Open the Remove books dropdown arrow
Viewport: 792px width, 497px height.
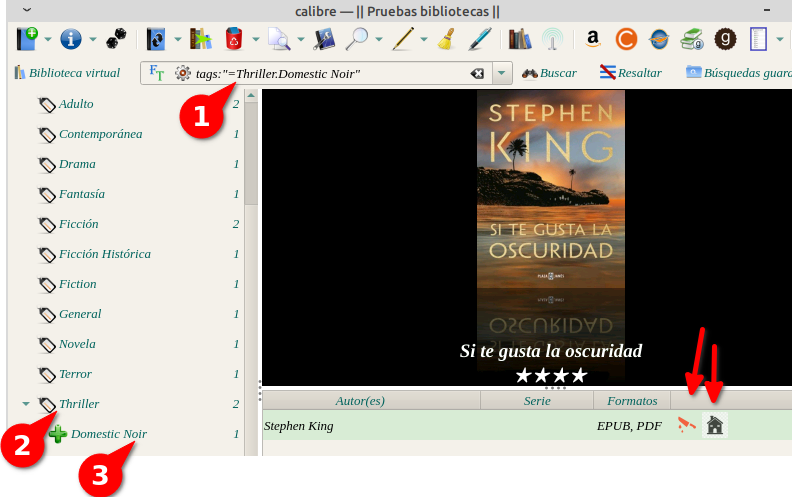pos(256,39)
